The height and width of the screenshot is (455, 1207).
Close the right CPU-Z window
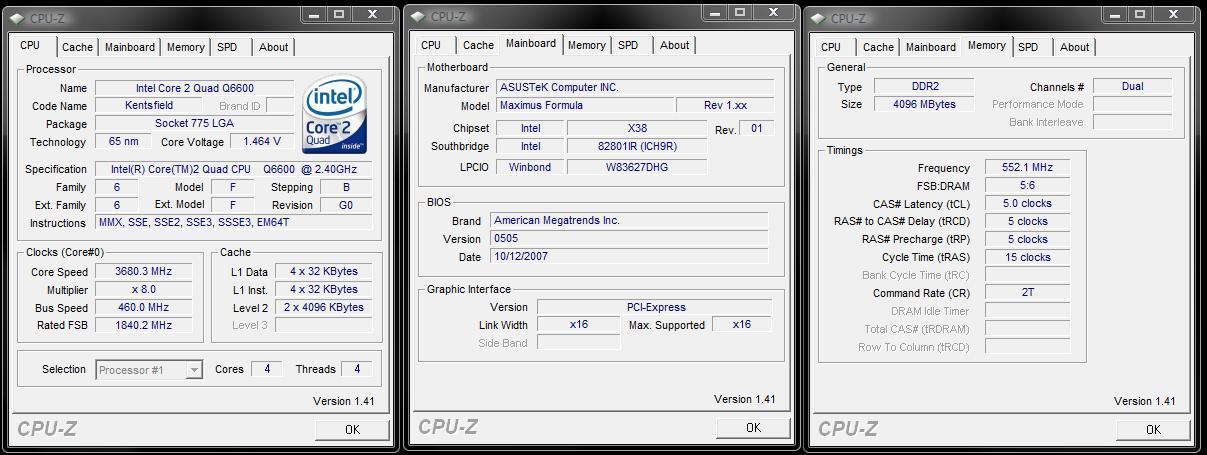tap(1174, 14)
